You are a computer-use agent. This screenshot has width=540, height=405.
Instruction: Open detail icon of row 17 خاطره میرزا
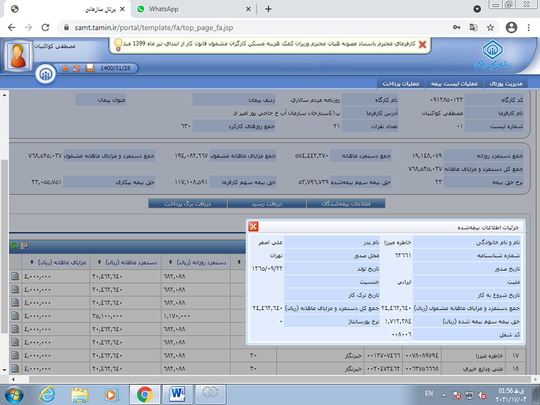15,355
